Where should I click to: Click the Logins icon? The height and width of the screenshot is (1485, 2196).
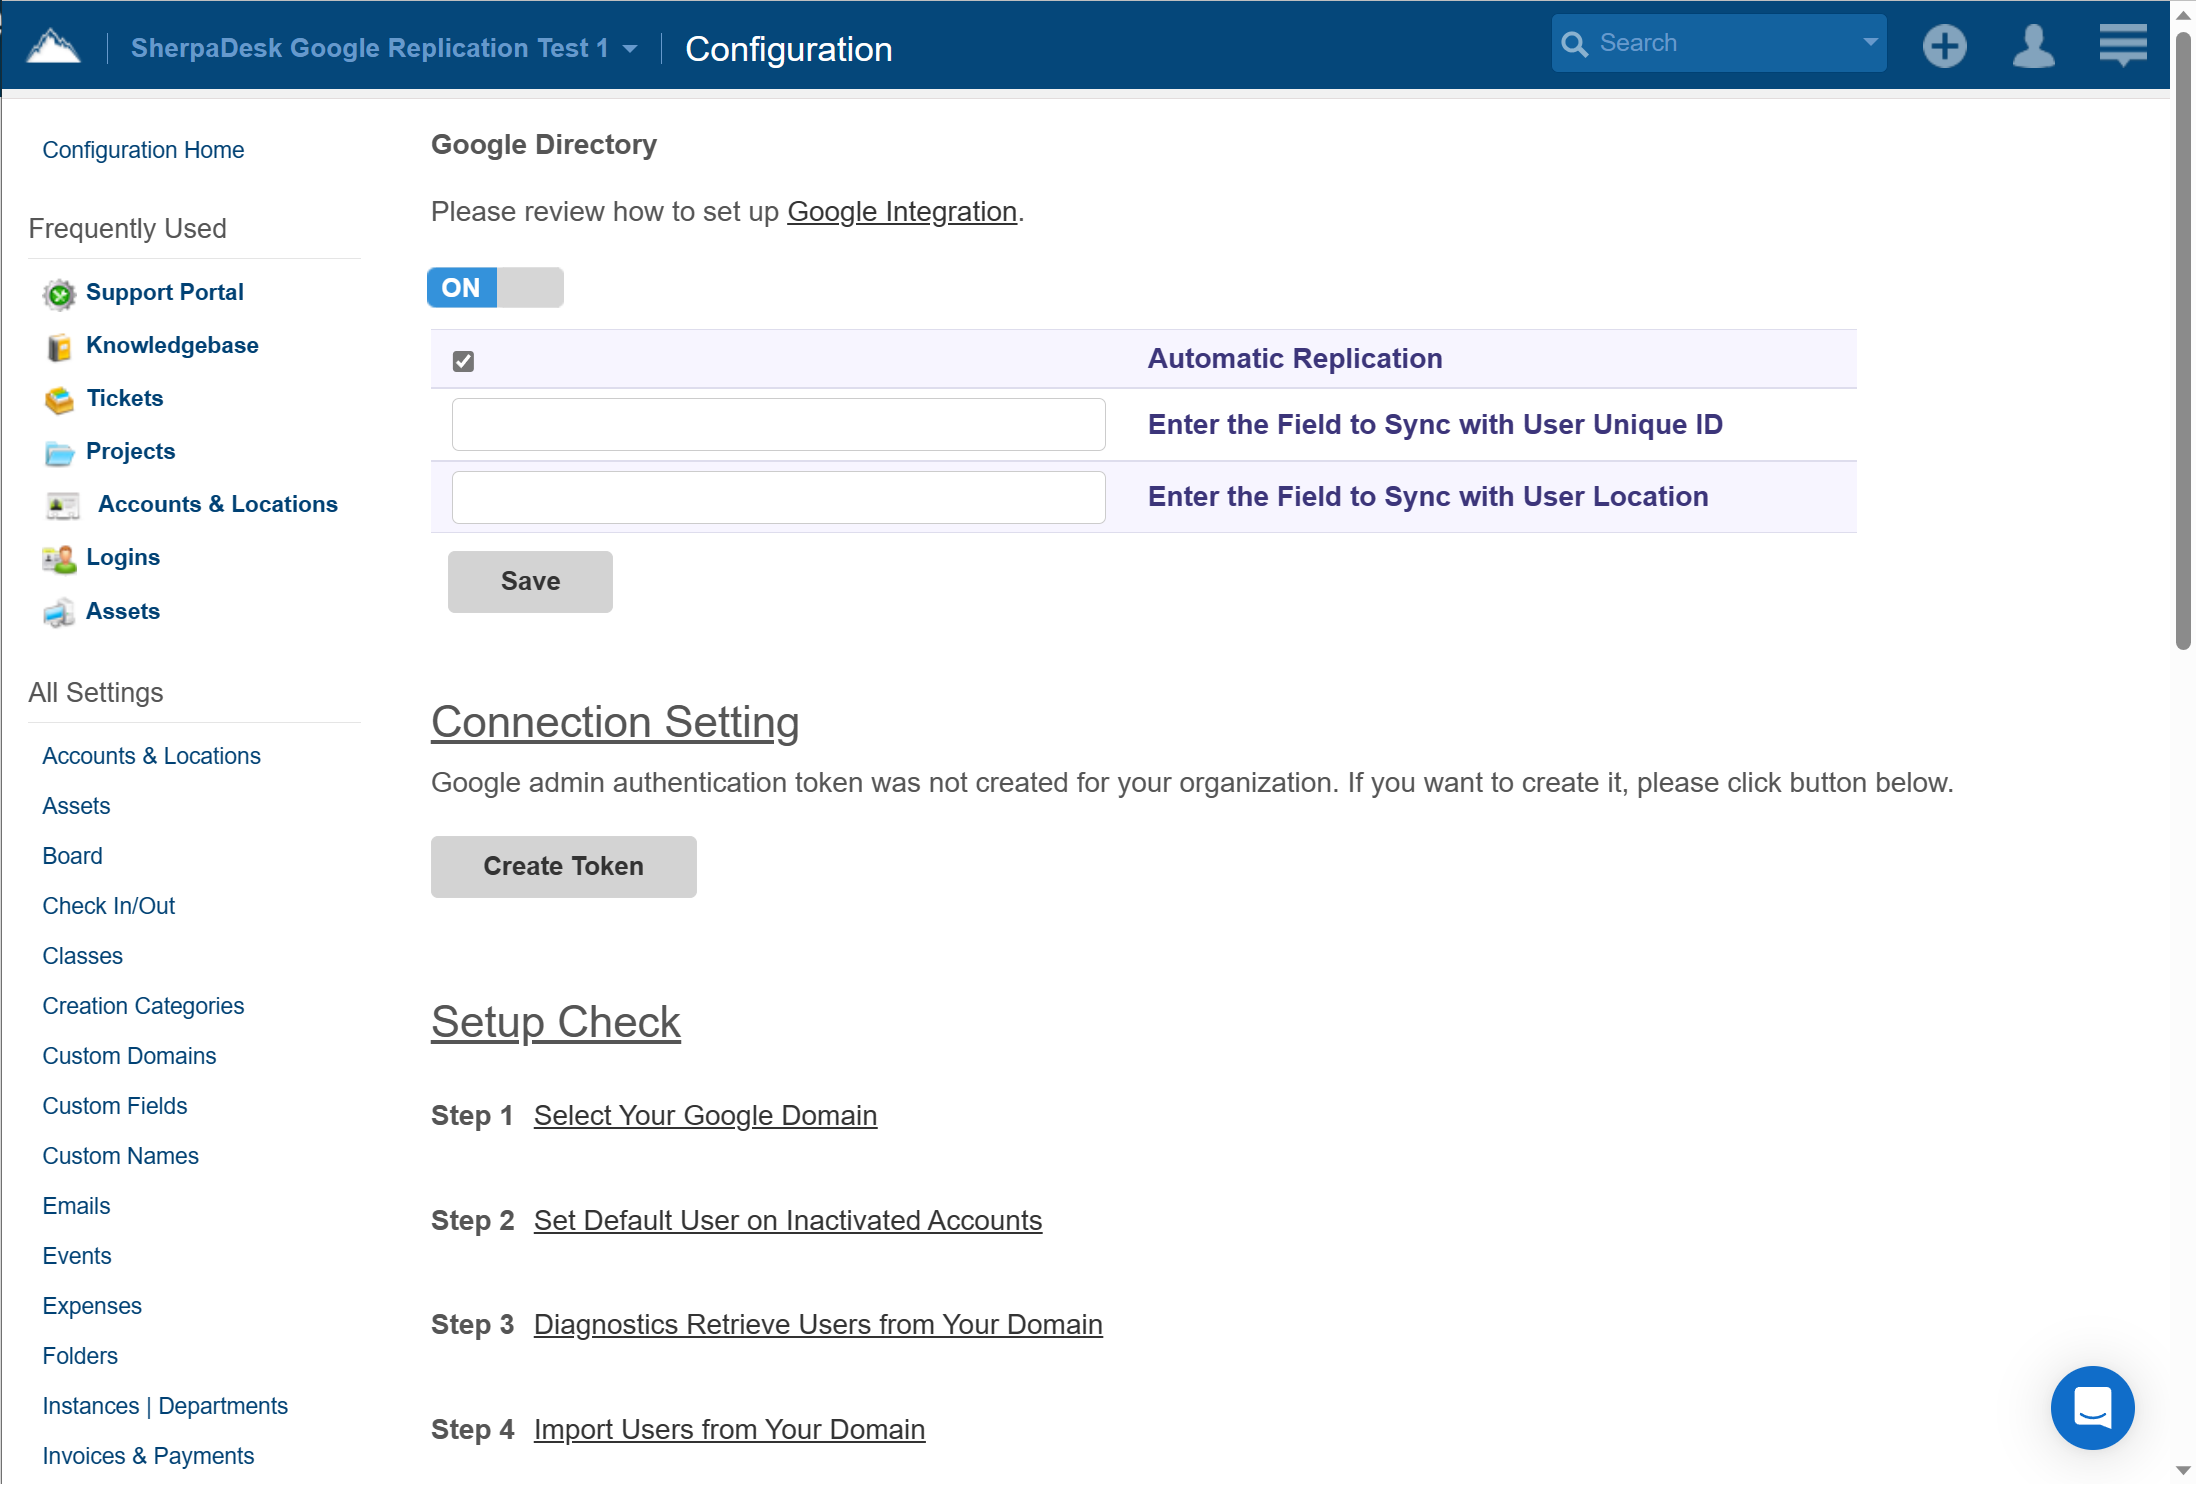click(x=59, y=558)
